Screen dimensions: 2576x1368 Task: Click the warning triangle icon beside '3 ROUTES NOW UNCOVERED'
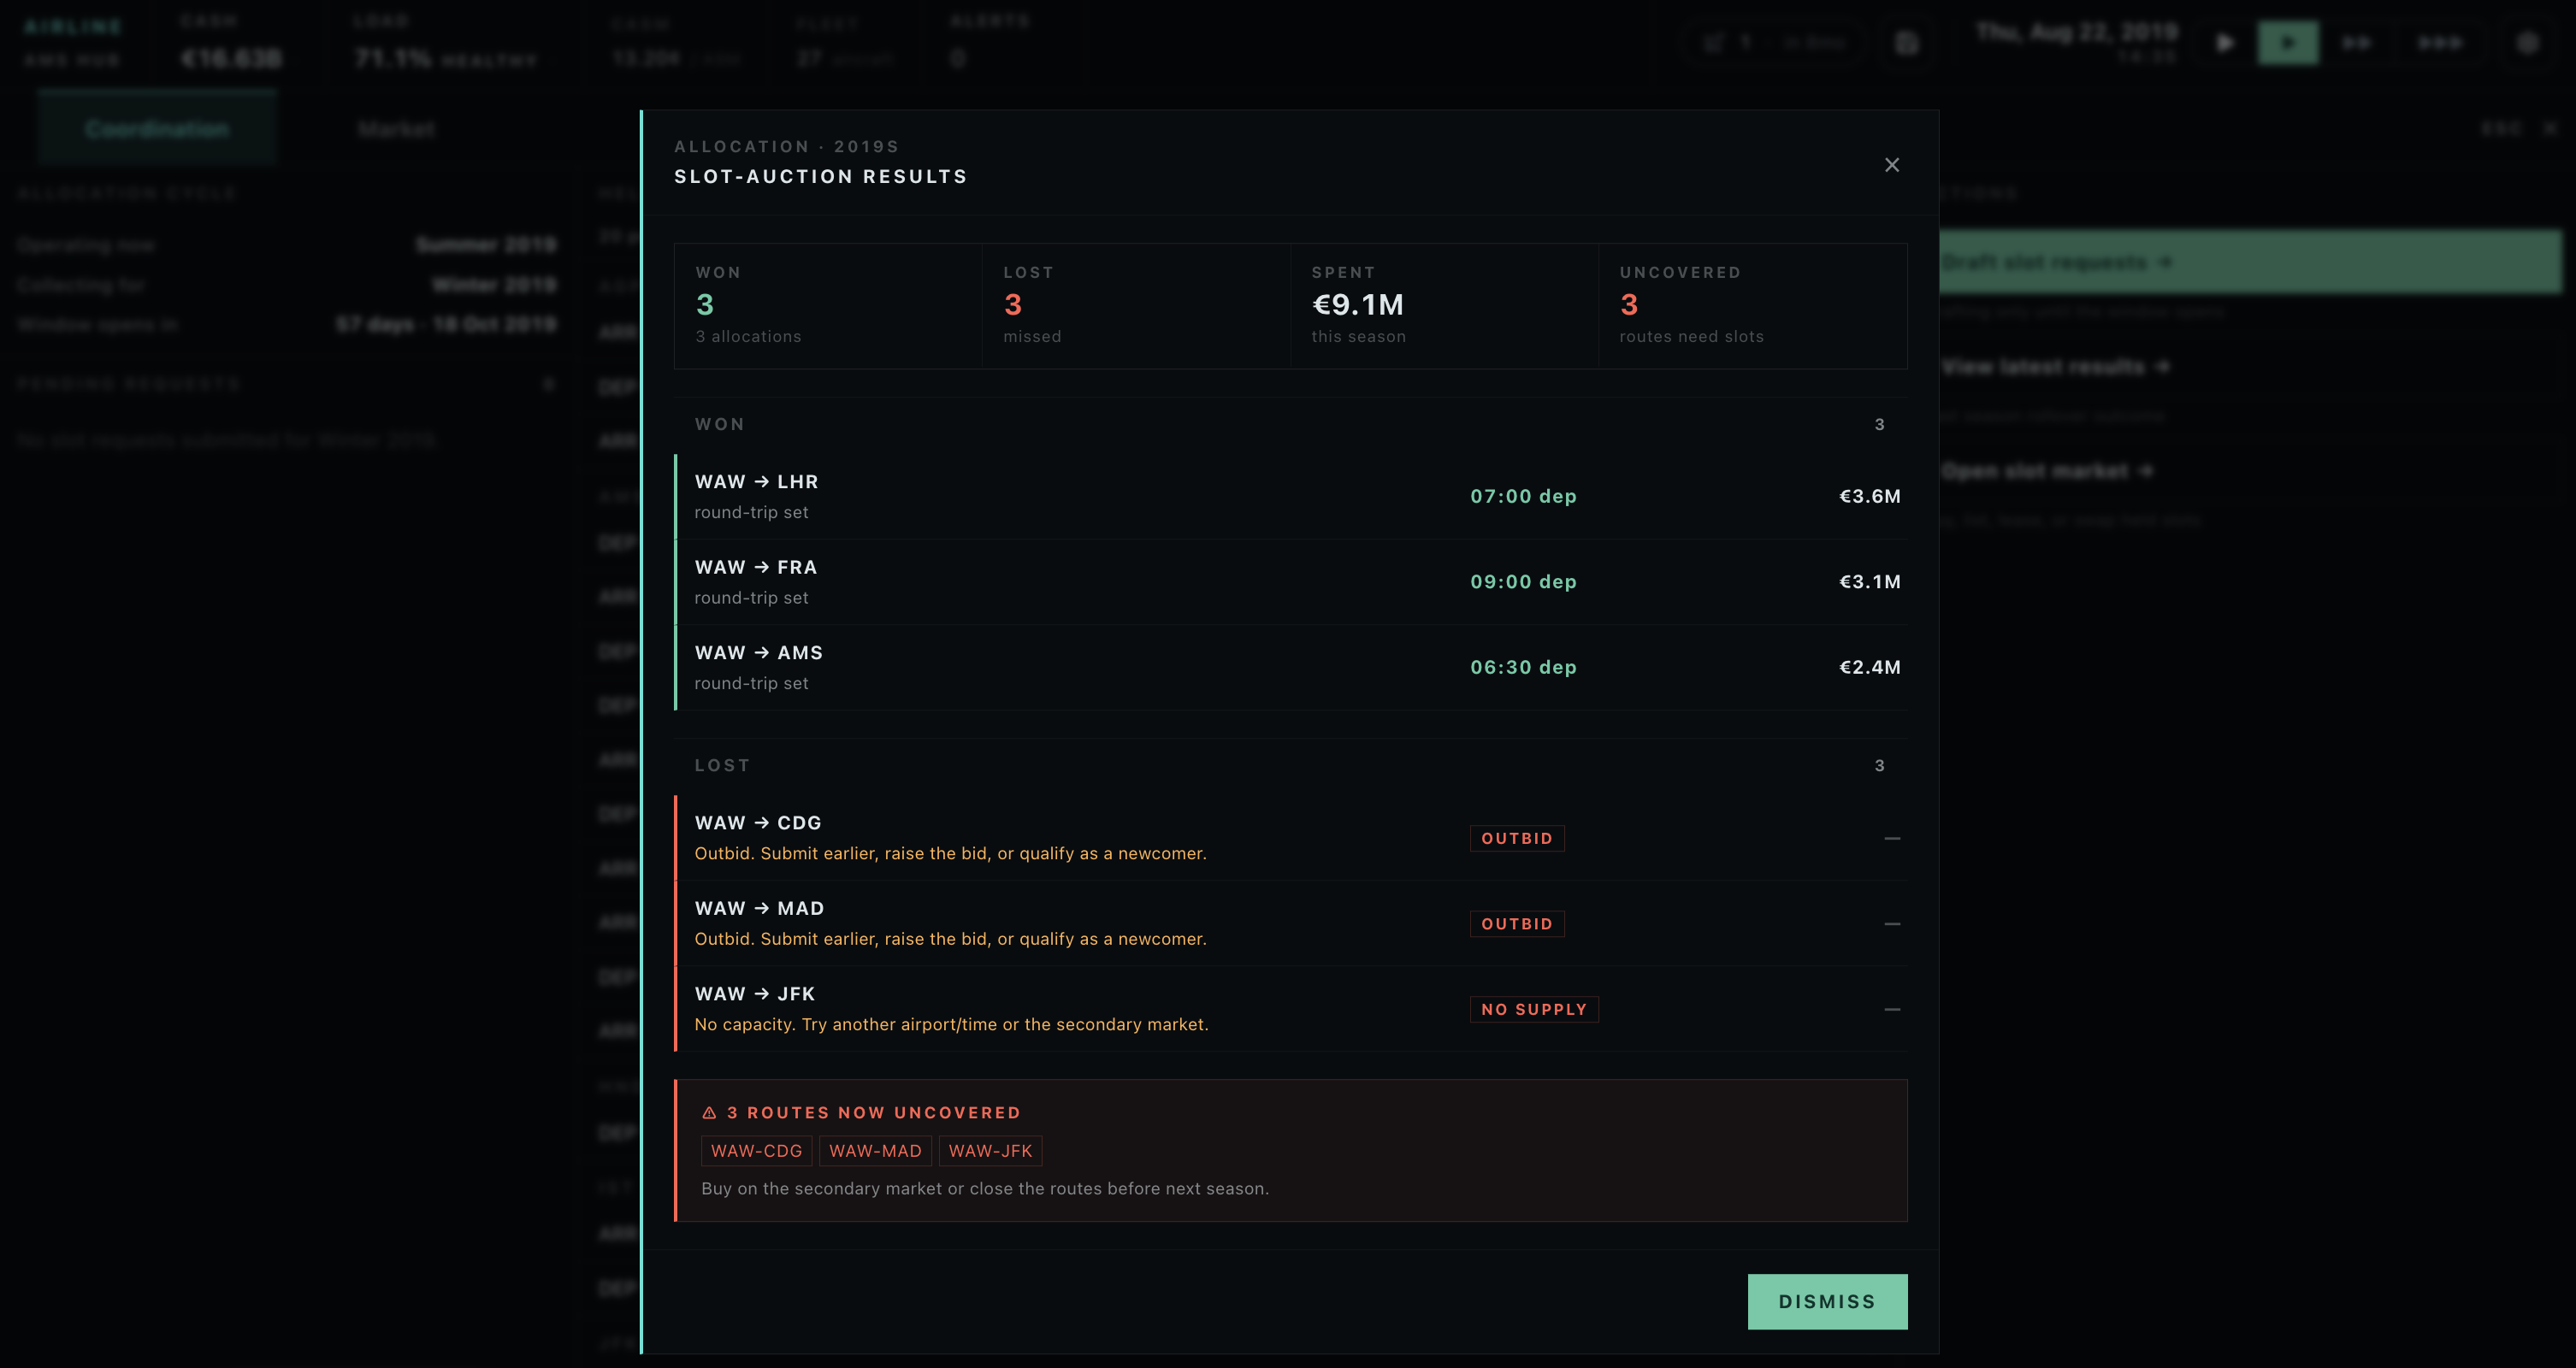pyautogui.click(x=709, y=1113)
